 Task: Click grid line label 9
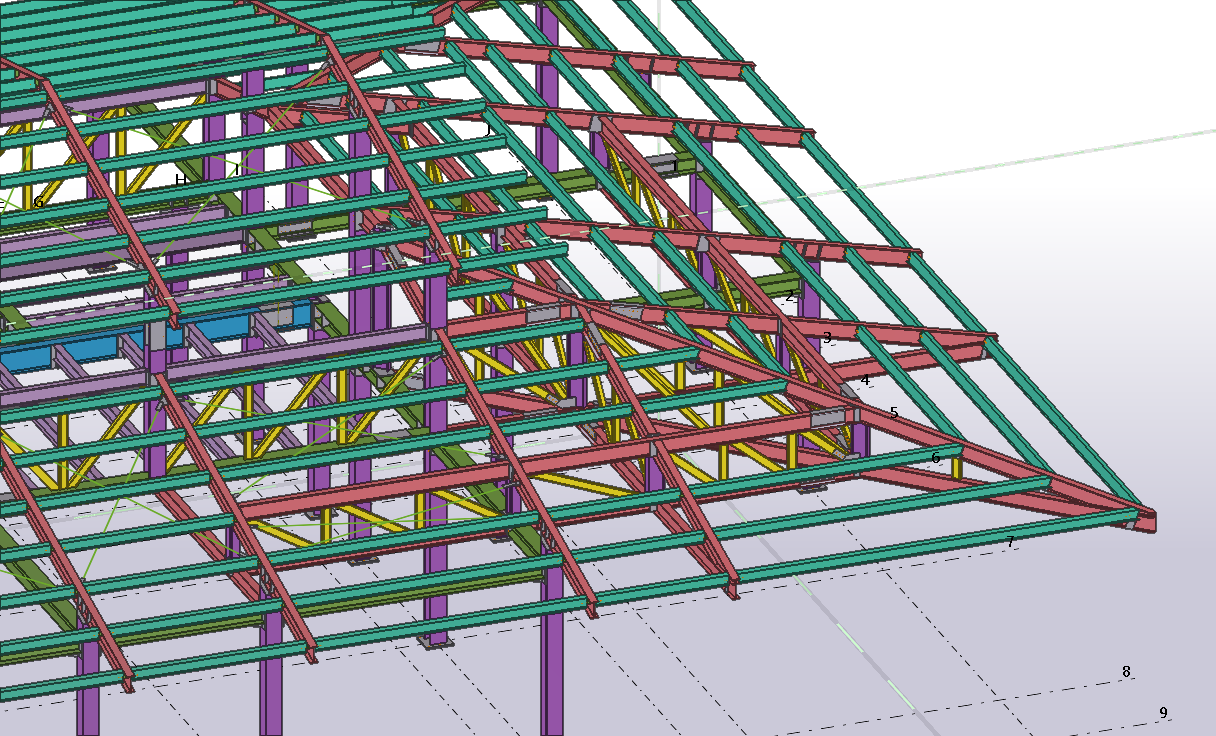1163,713
